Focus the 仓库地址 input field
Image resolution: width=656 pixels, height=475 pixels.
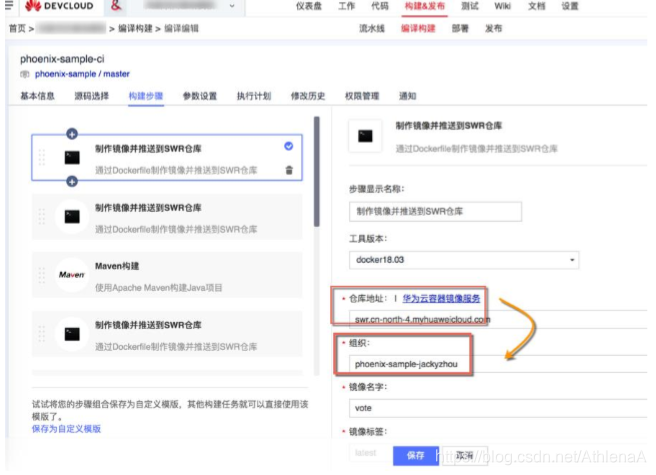(498, 319)
